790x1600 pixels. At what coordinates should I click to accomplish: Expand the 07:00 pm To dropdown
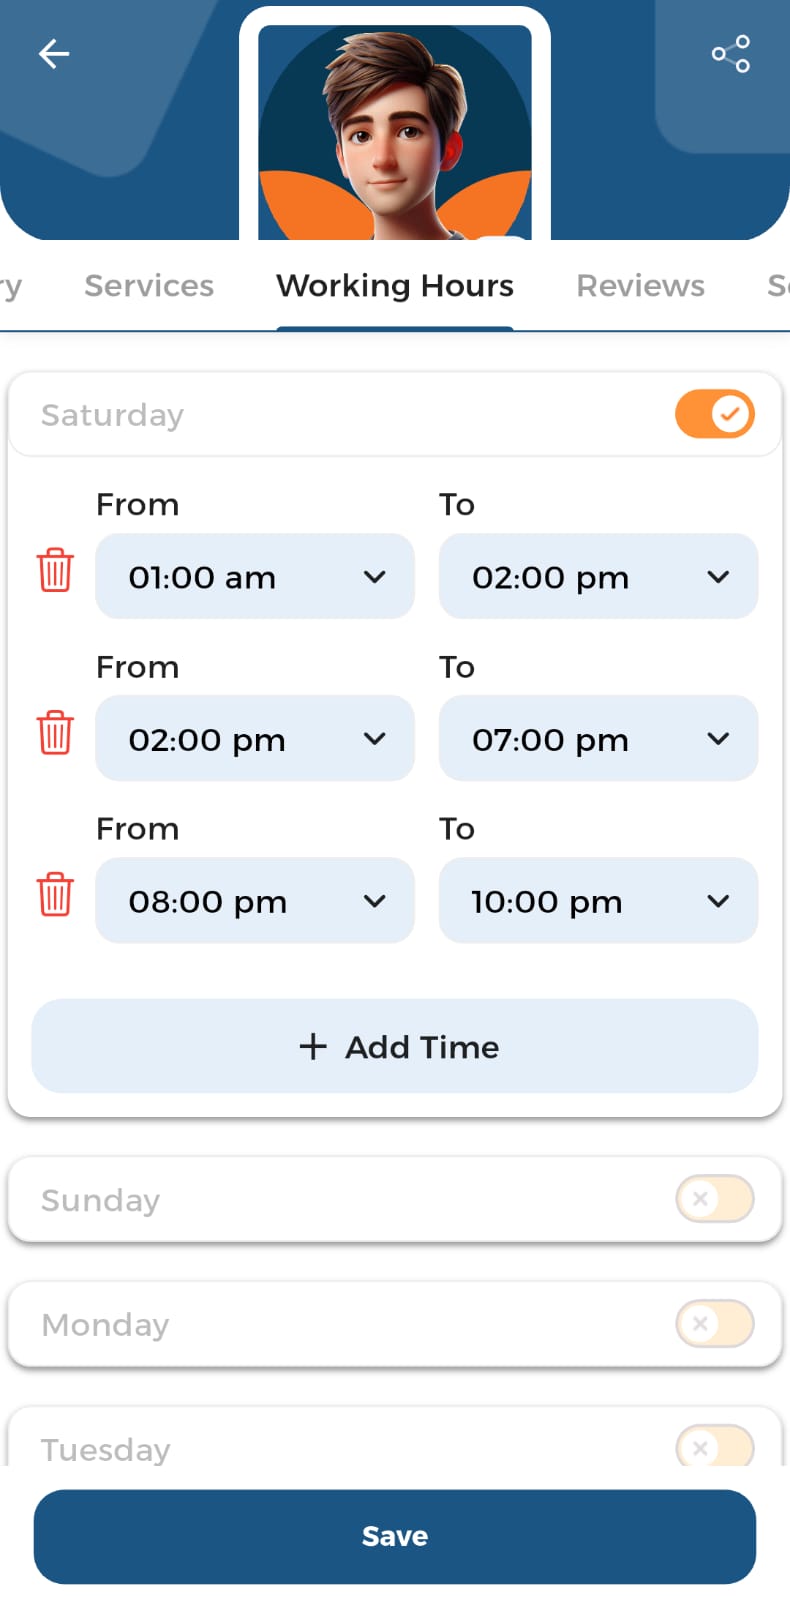pyautogui.click(x=598, y=739)
